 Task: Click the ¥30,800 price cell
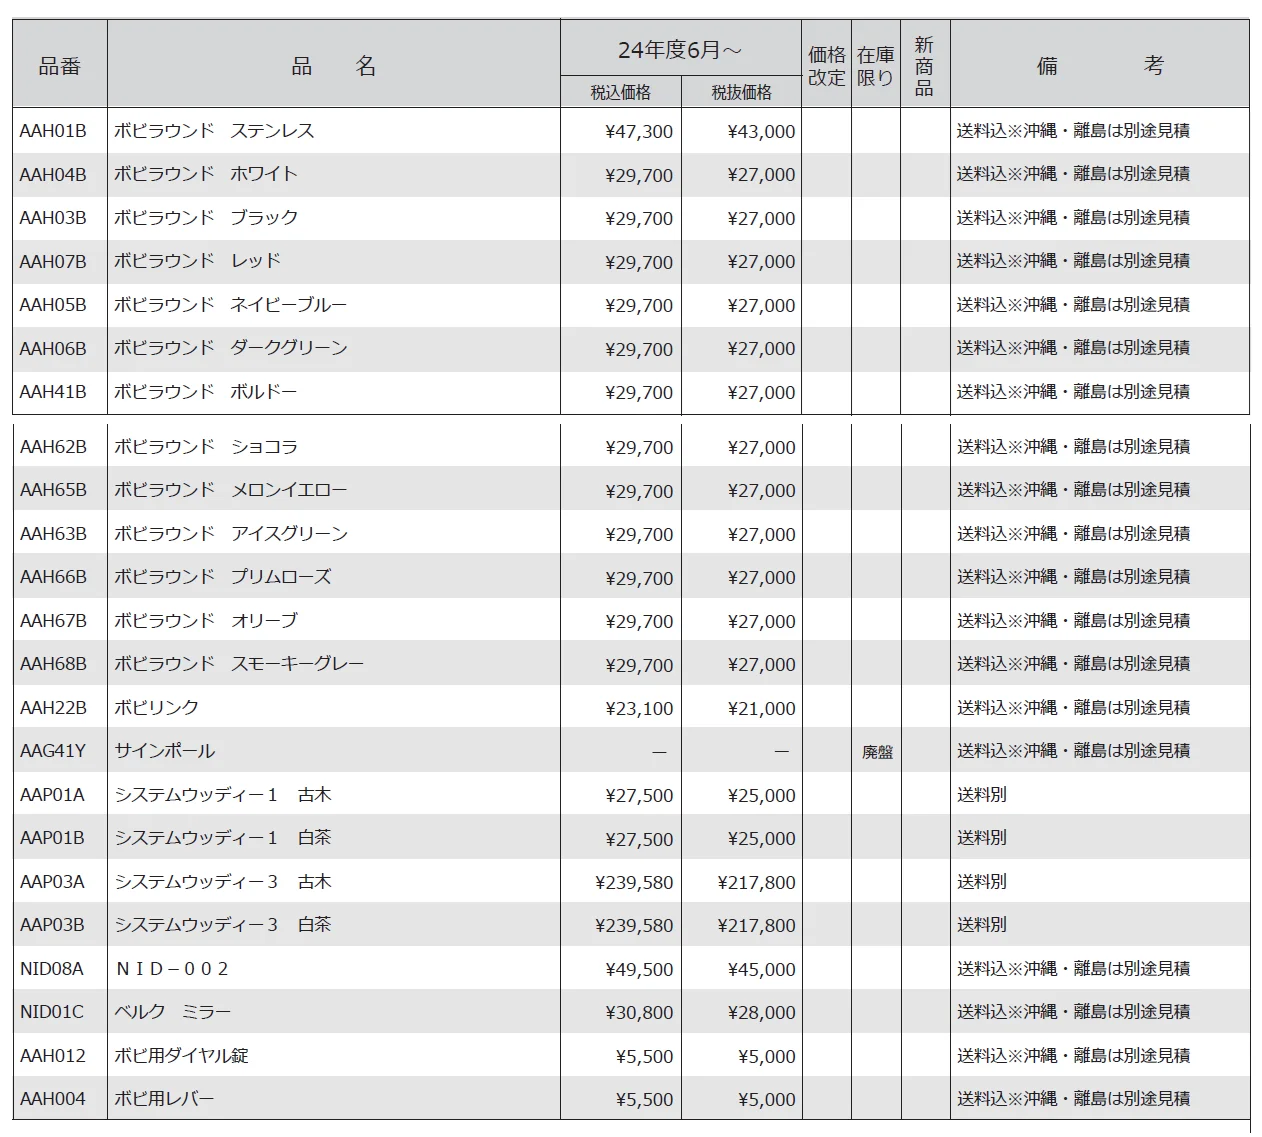(x=639, y=1013)
